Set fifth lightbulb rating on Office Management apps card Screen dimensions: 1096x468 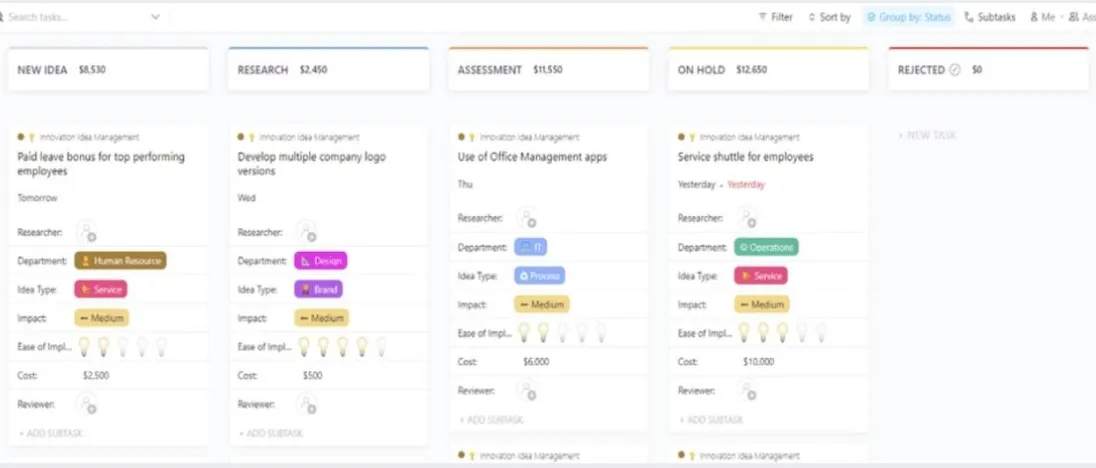click(x=601, y=332)
